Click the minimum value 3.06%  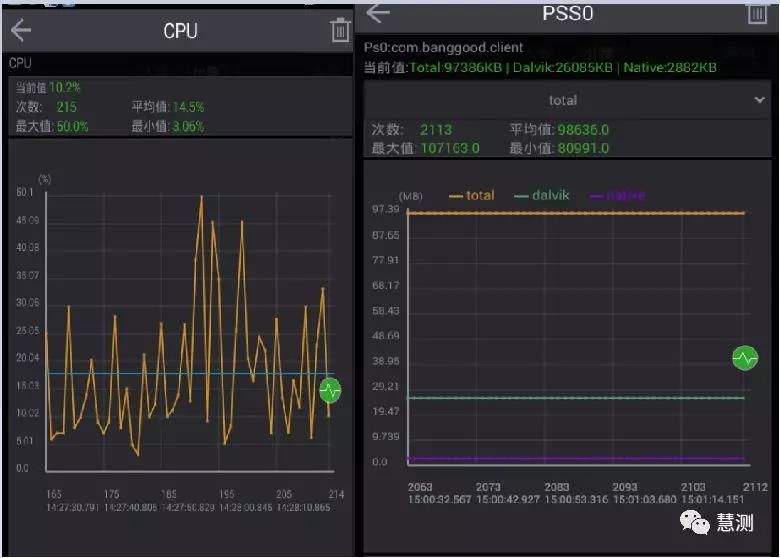(x=188, y=126)
